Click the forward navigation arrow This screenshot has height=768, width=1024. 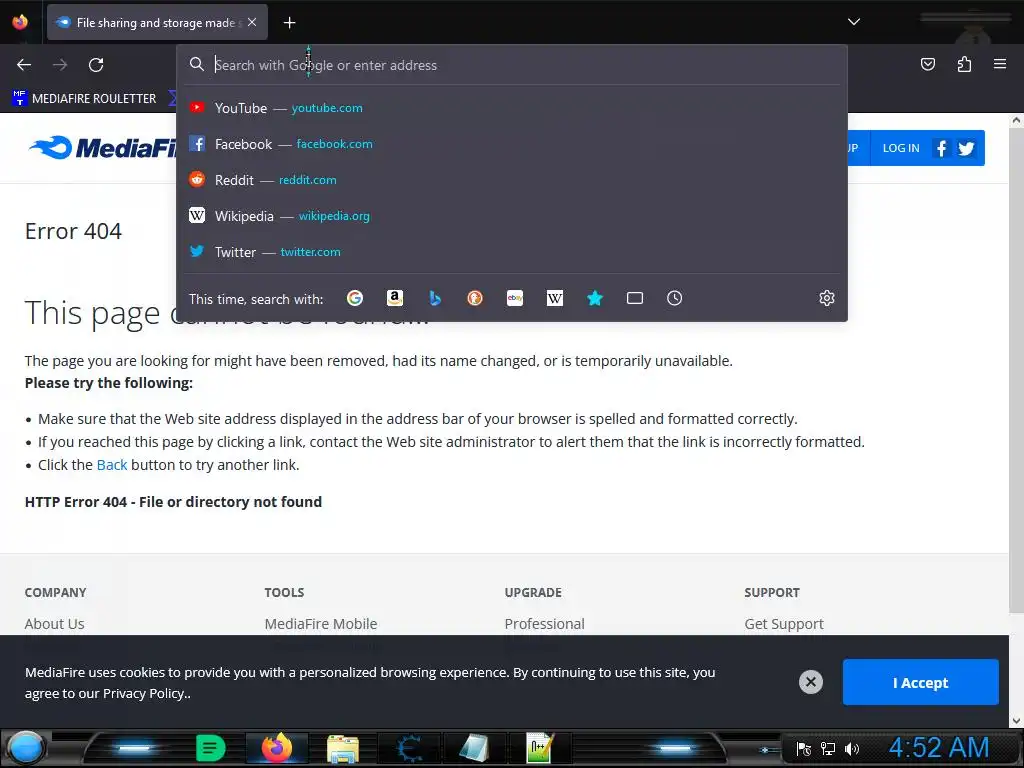[x=60, y=65]
